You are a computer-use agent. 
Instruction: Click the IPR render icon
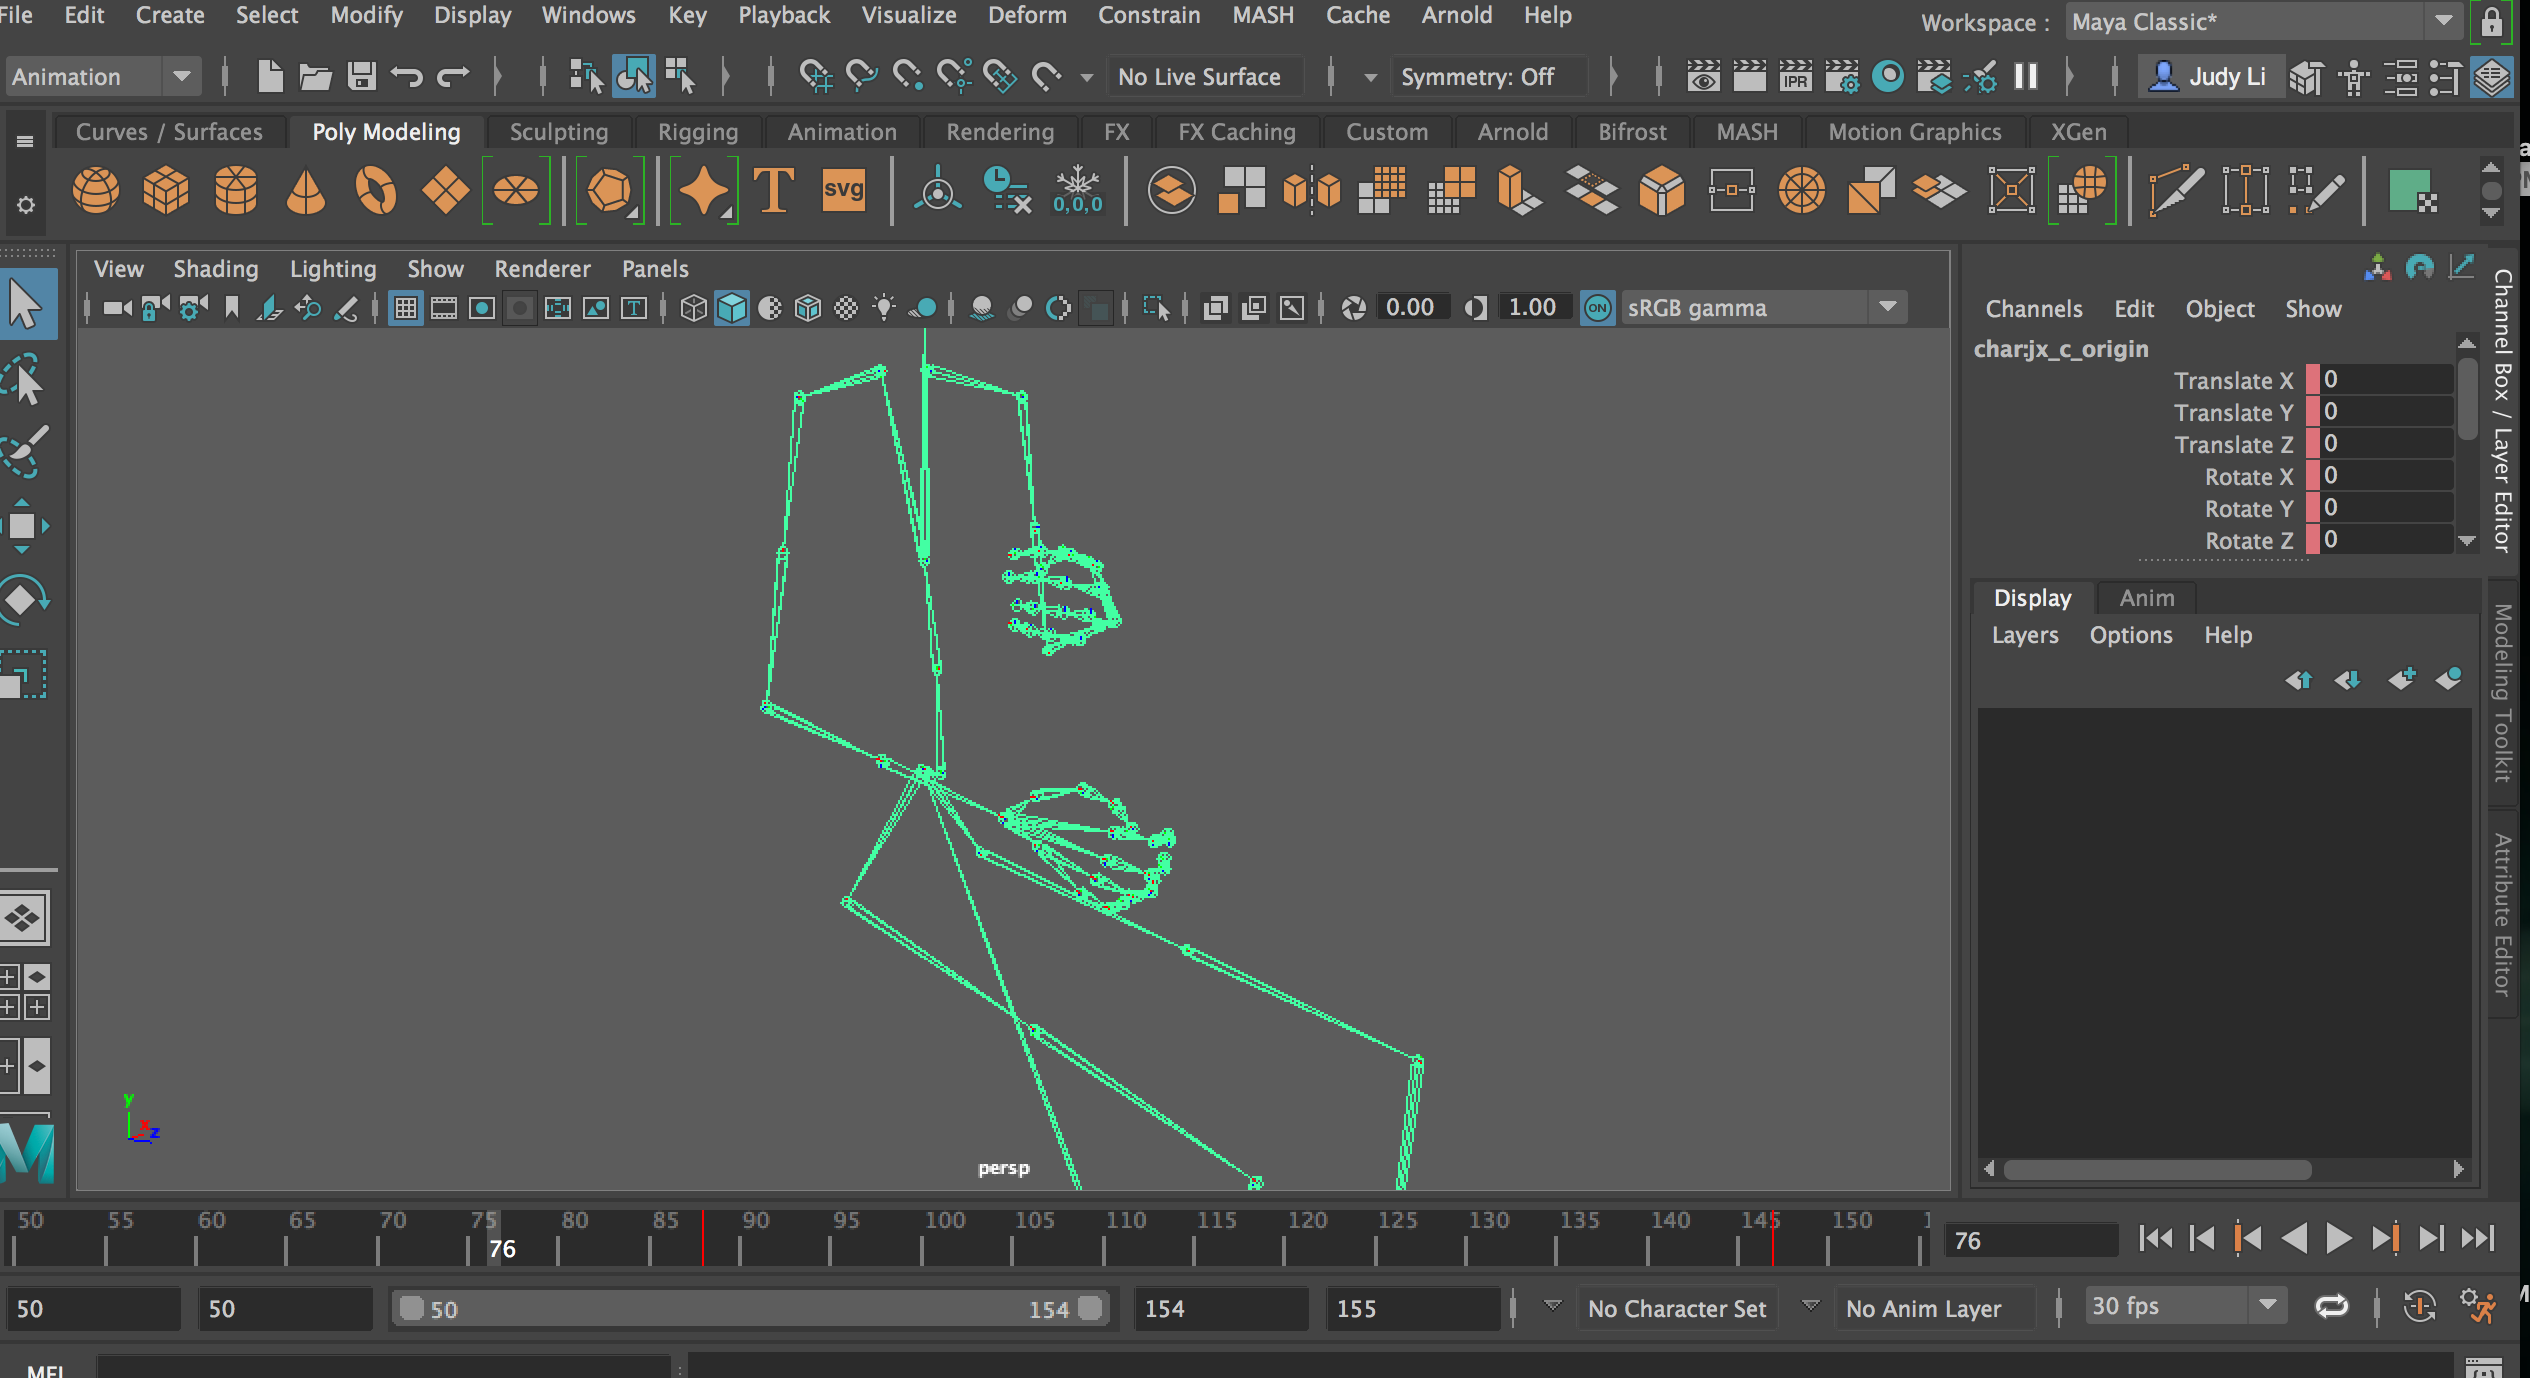(1795, 77)
